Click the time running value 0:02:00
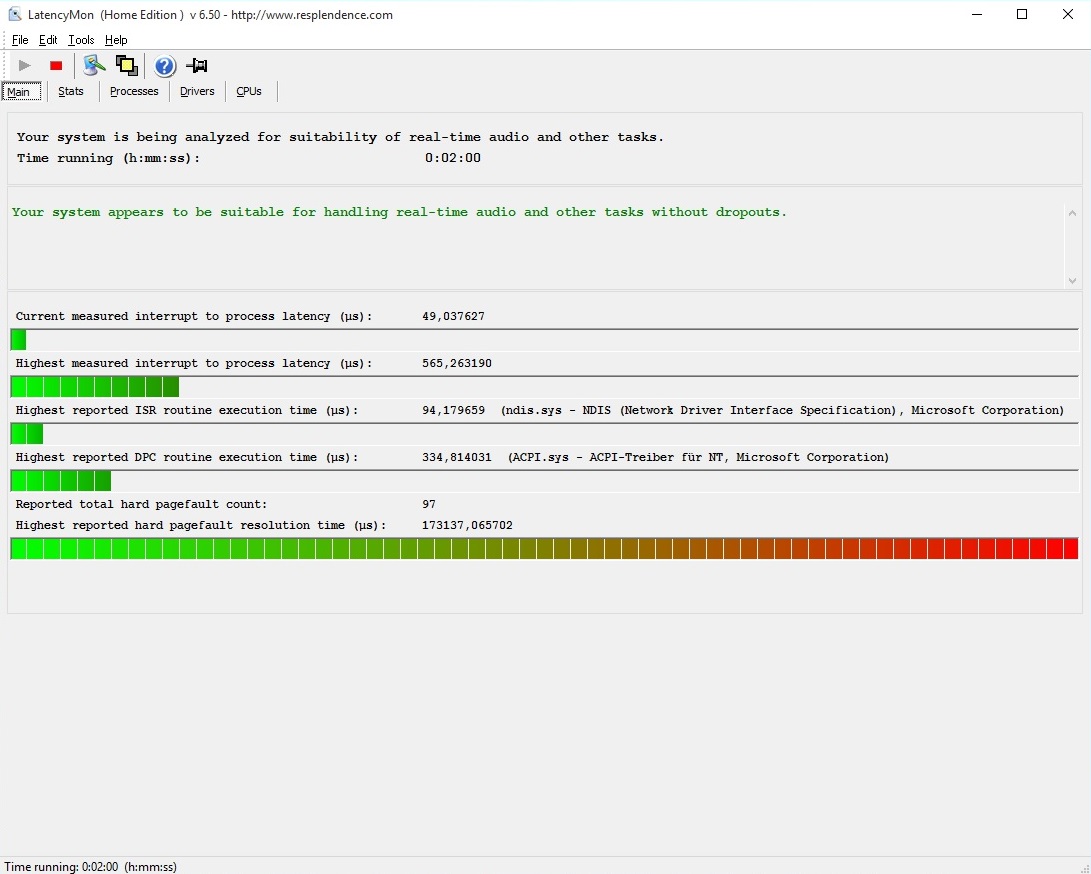 (453, 158)
